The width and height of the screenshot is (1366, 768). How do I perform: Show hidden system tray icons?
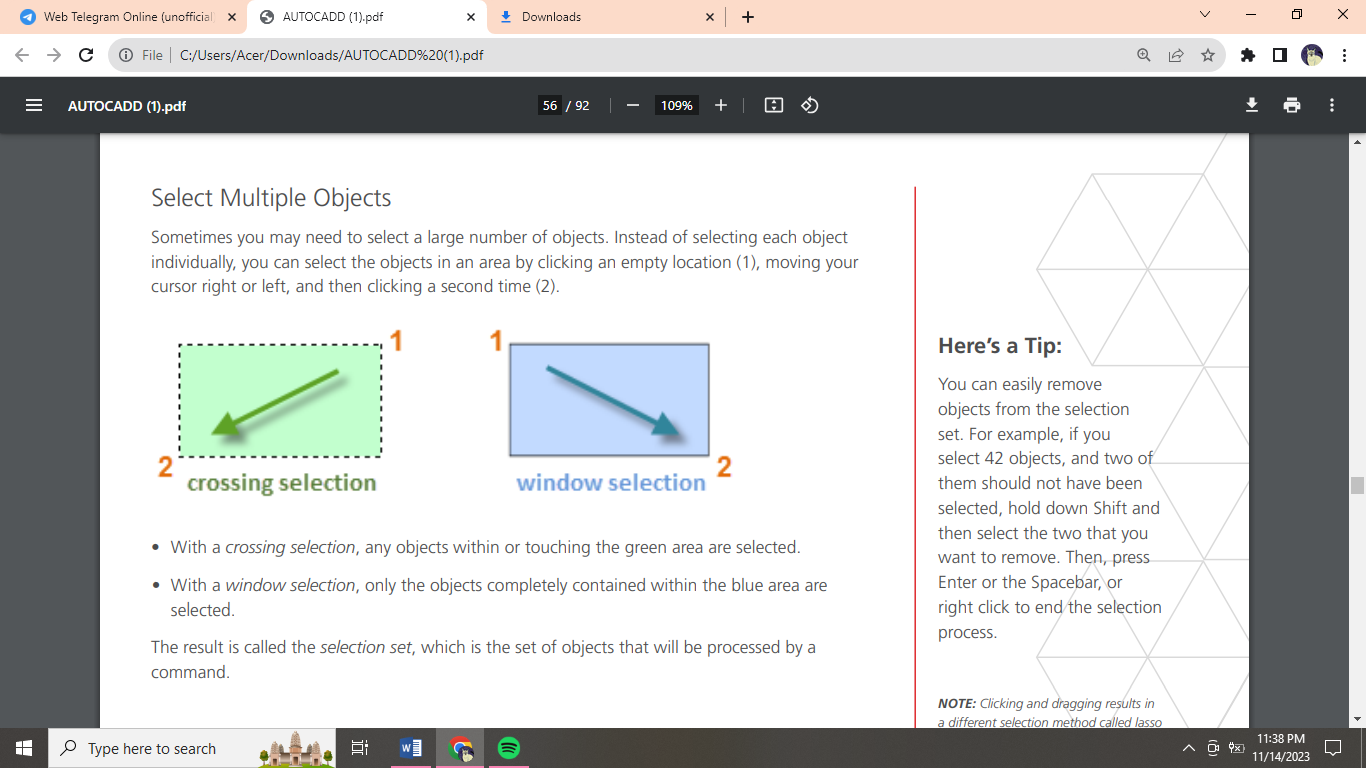pyautogui.click(x=1188, y=748)
